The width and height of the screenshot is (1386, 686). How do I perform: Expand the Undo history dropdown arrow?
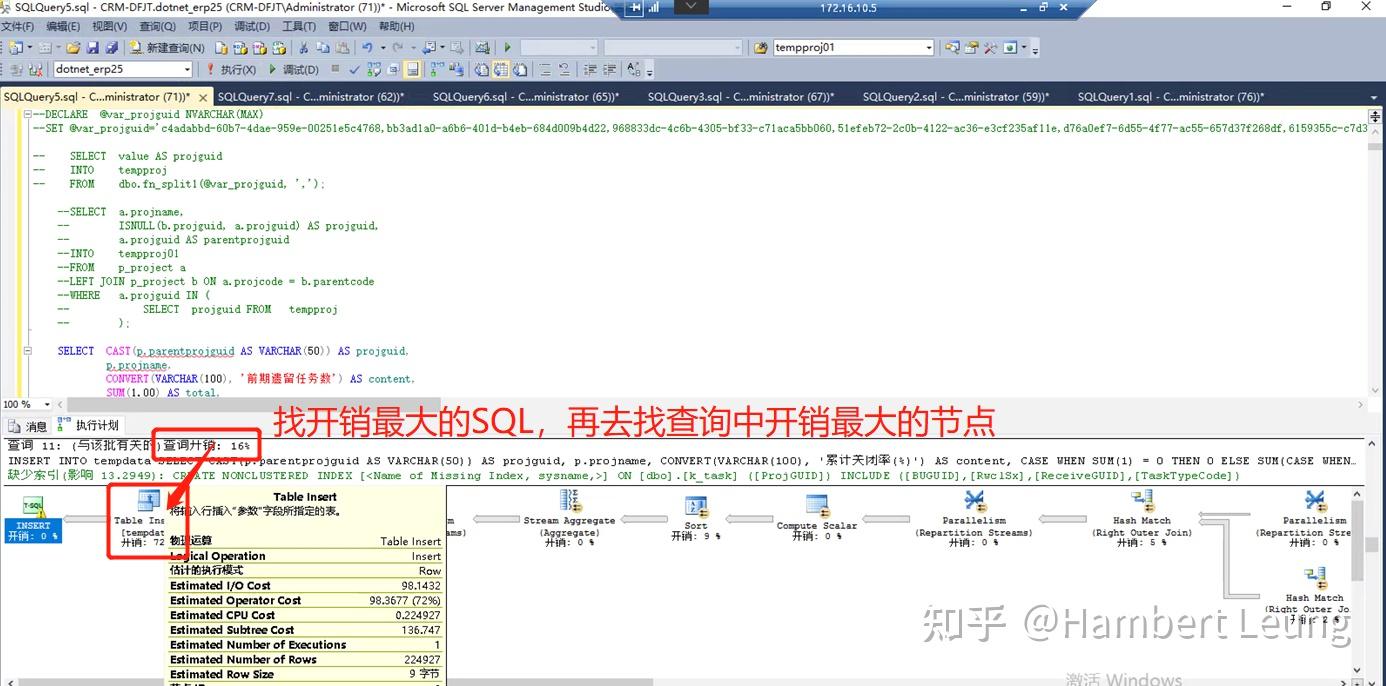[382, 47]
